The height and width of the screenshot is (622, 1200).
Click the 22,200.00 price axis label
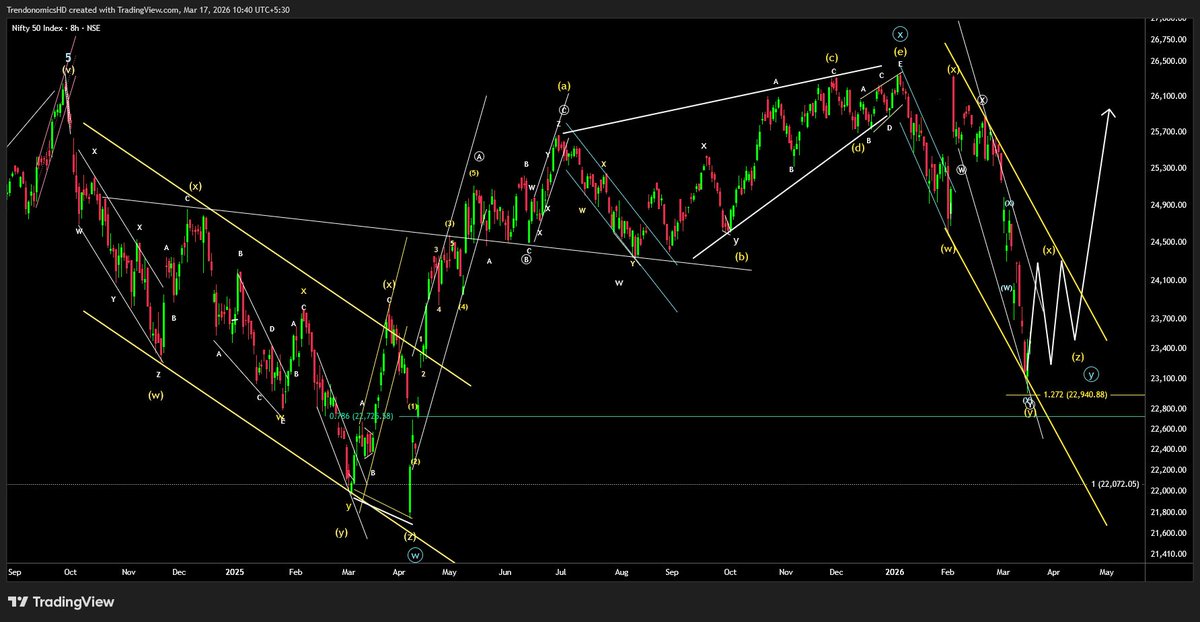(x=1170, y=470)
